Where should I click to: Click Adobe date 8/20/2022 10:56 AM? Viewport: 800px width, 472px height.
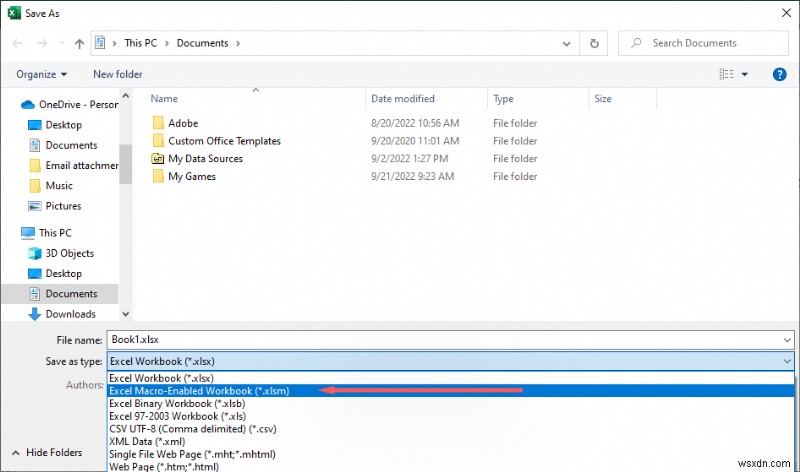click(415, 123)
